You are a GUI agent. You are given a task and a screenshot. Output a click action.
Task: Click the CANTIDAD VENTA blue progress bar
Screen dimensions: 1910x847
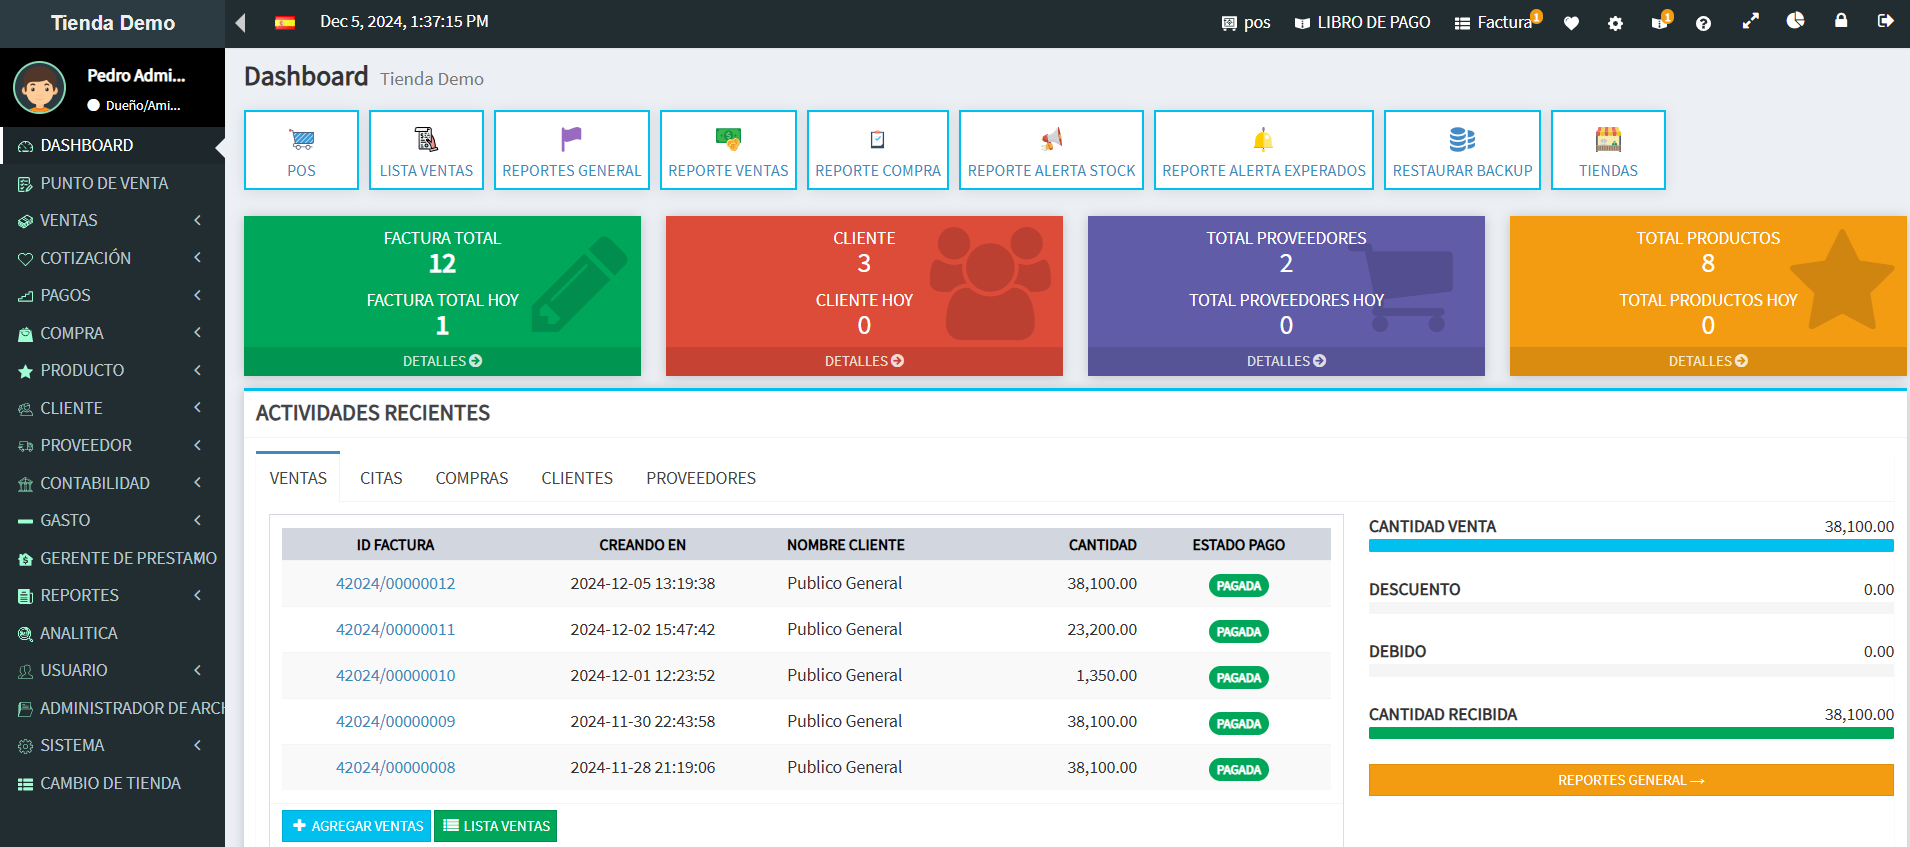1631,546
